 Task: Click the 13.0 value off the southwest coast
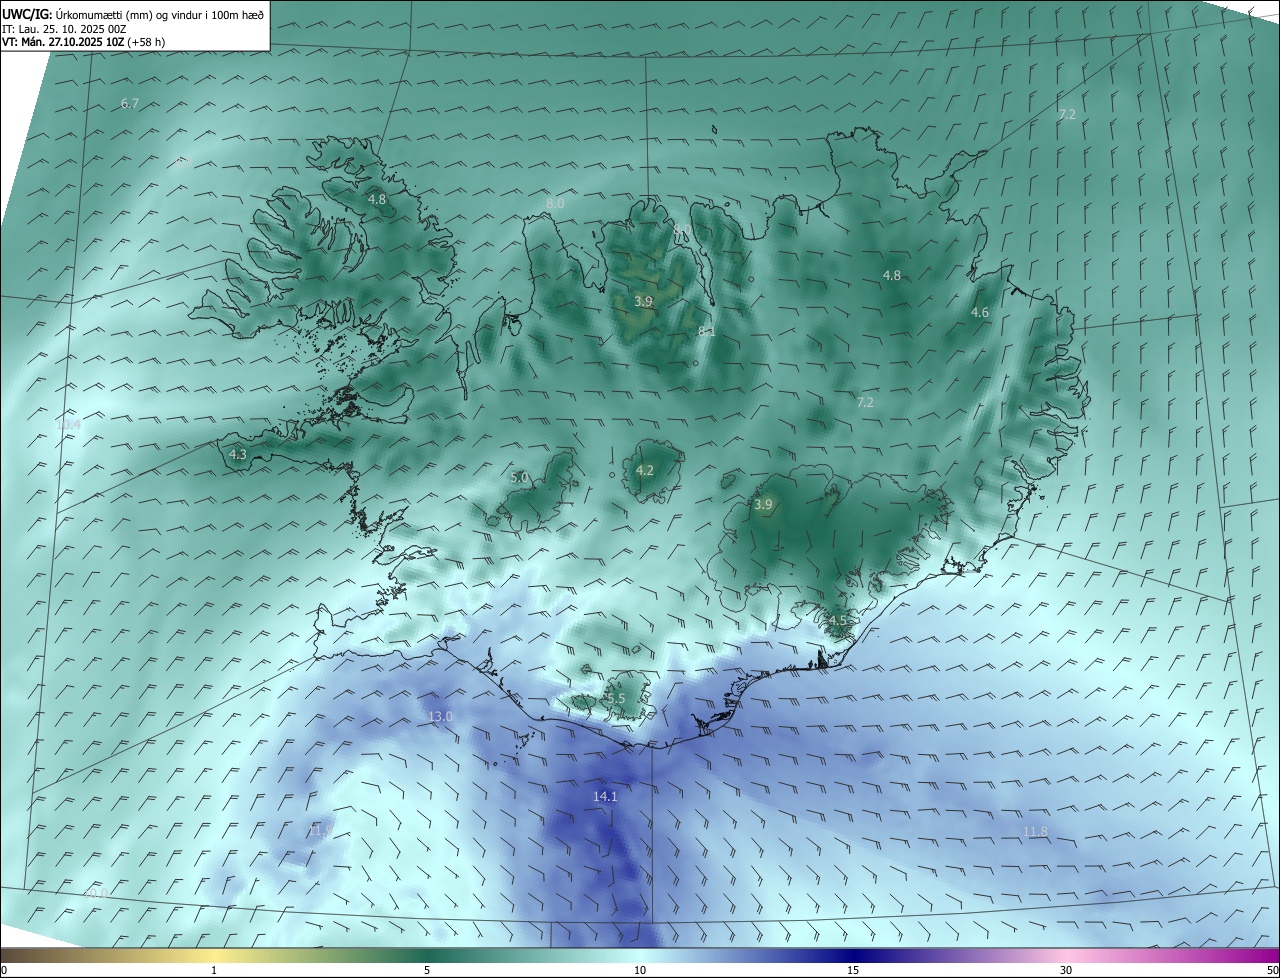(440, 717)
